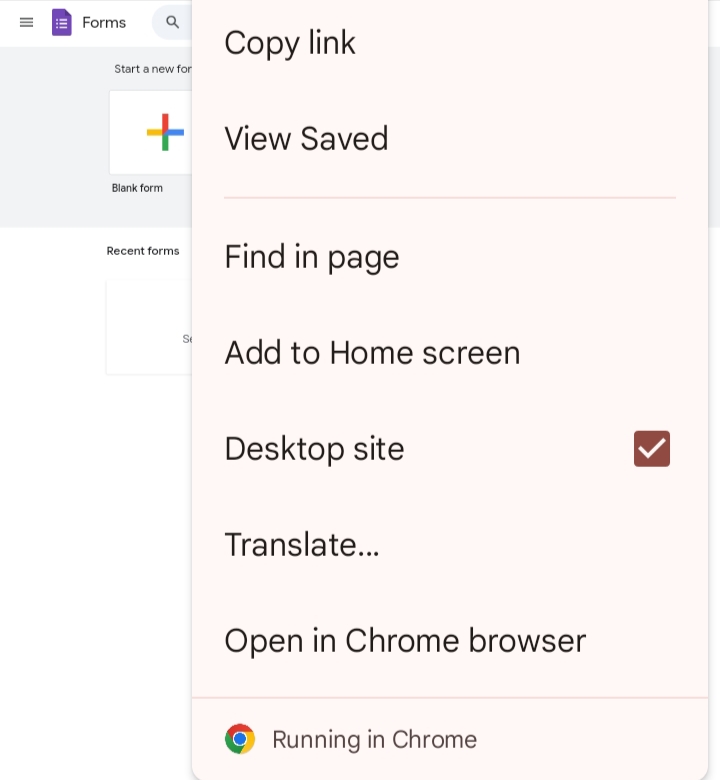Select Copy link from the menu

point(449,43)
